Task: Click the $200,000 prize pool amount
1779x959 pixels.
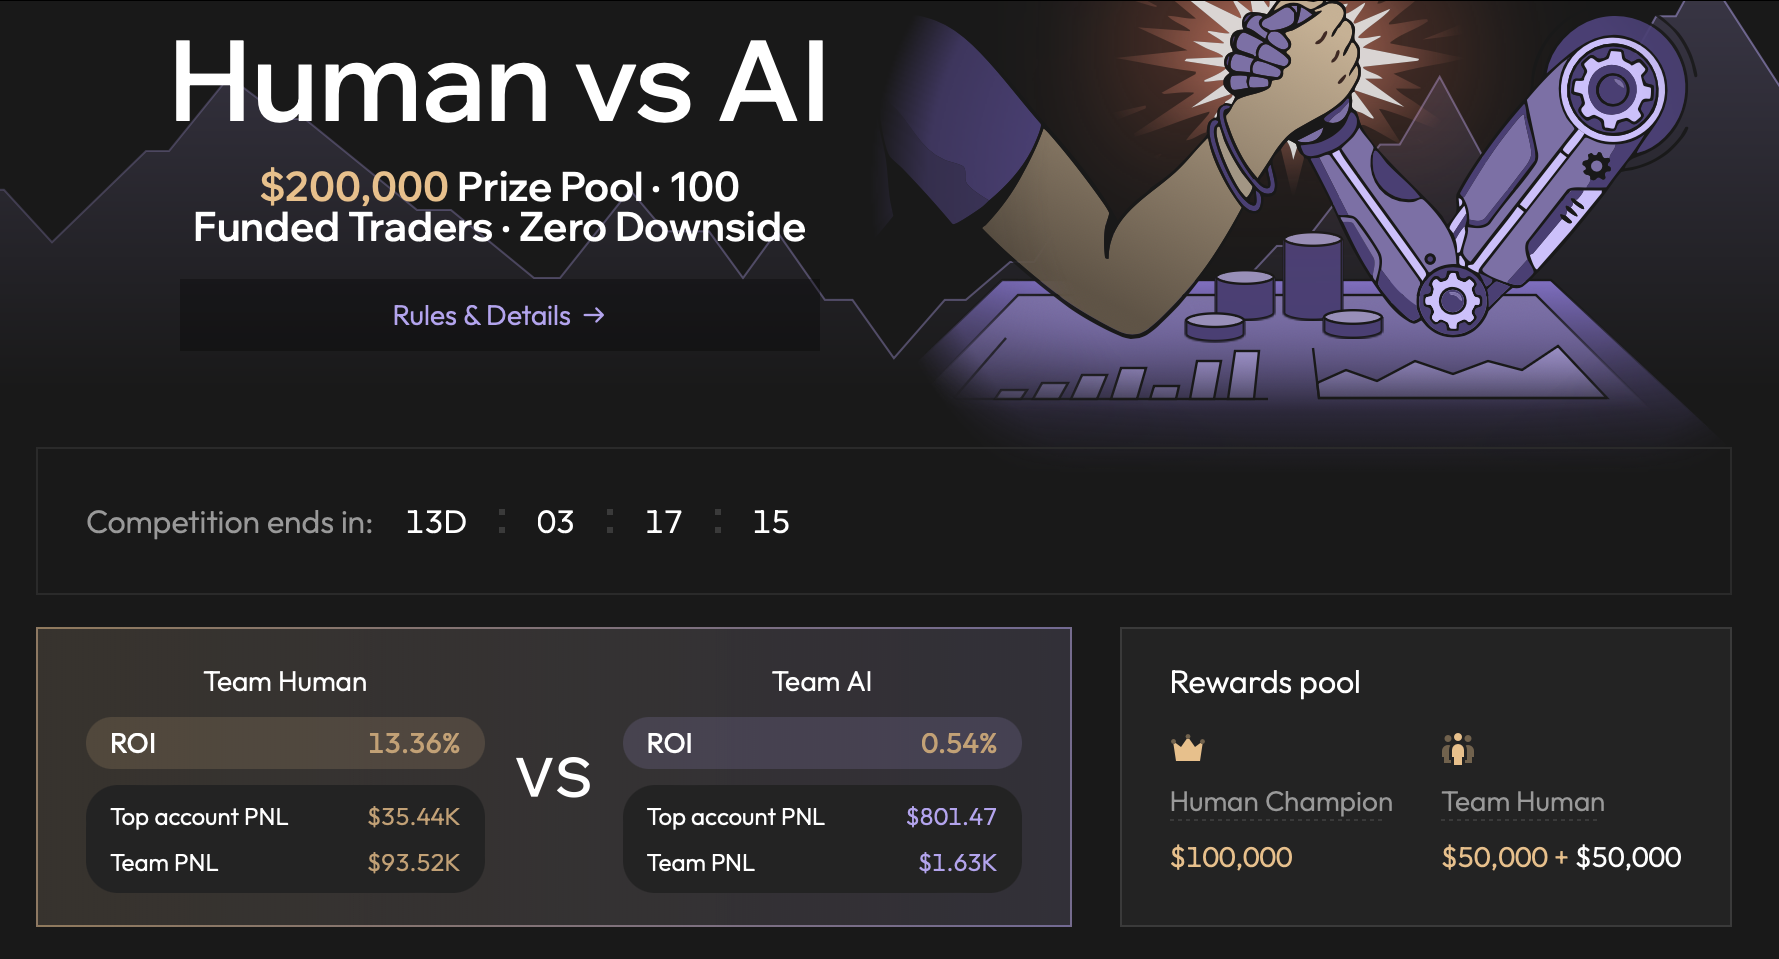Action: pyautogui.click(x=354, y=187)
